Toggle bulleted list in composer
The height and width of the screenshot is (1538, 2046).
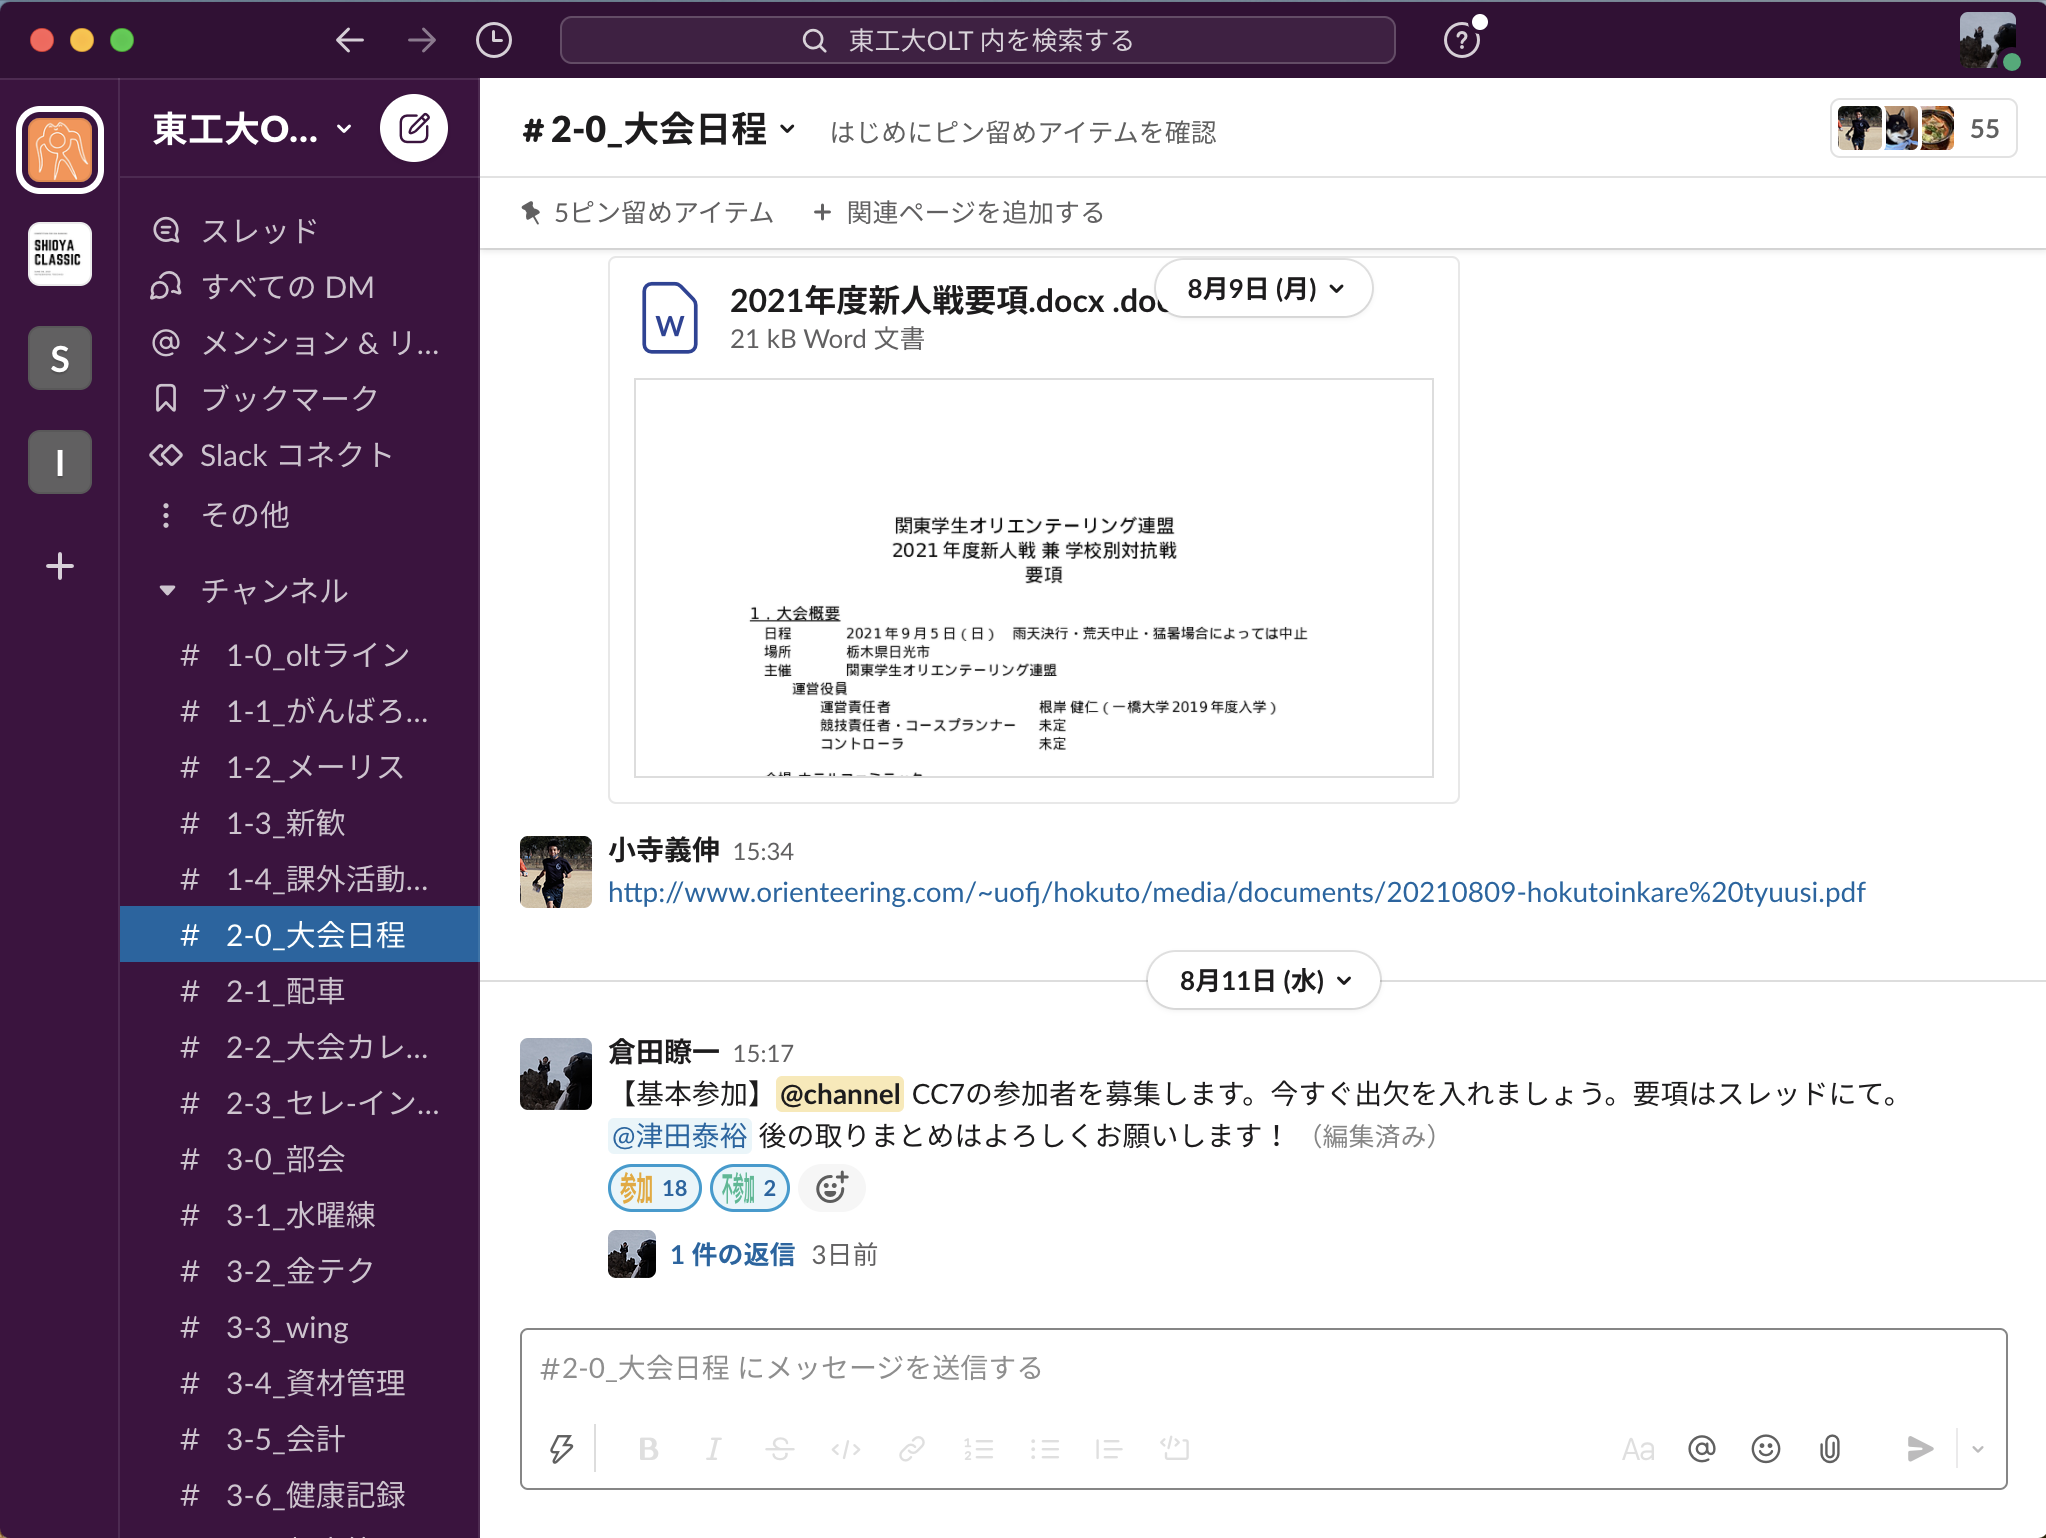click(x=1045, y=1448)
